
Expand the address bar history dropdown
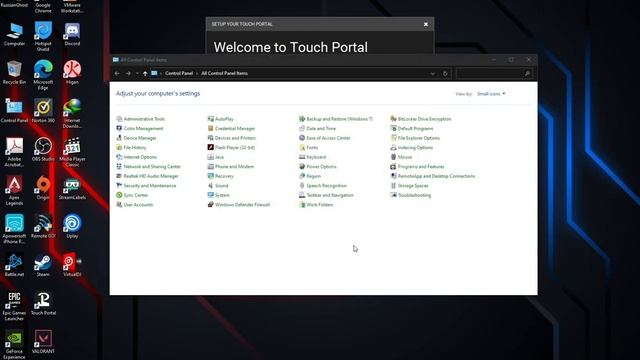coord(433,73)
